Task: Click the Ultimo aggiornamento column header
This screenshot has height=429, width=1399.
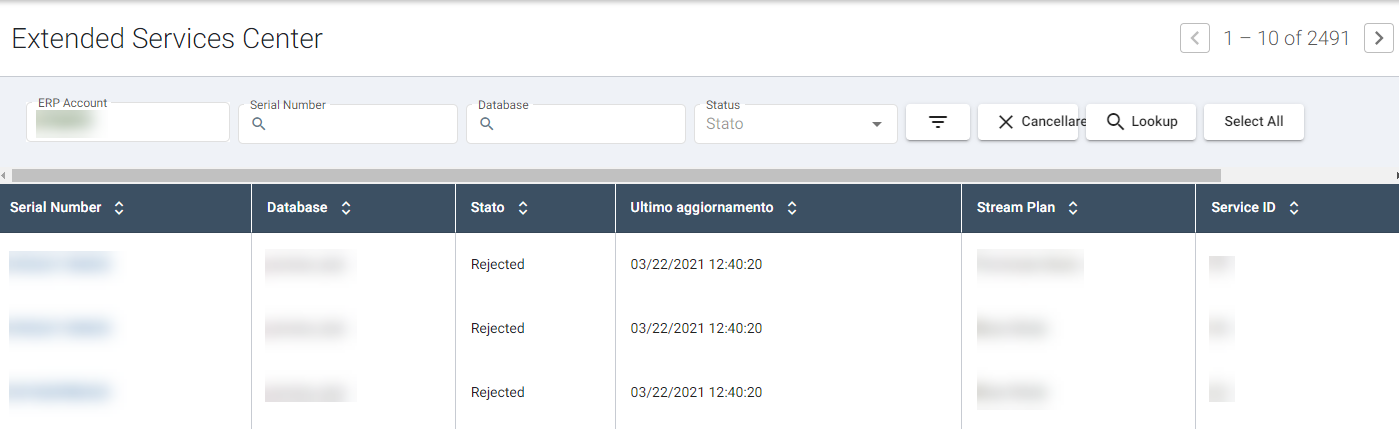Action: (701, 208)
